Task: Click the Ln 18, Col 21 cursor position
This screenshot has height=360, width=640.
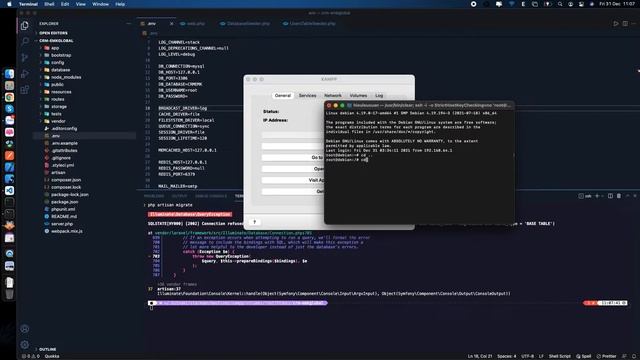Action: point(480,356)
